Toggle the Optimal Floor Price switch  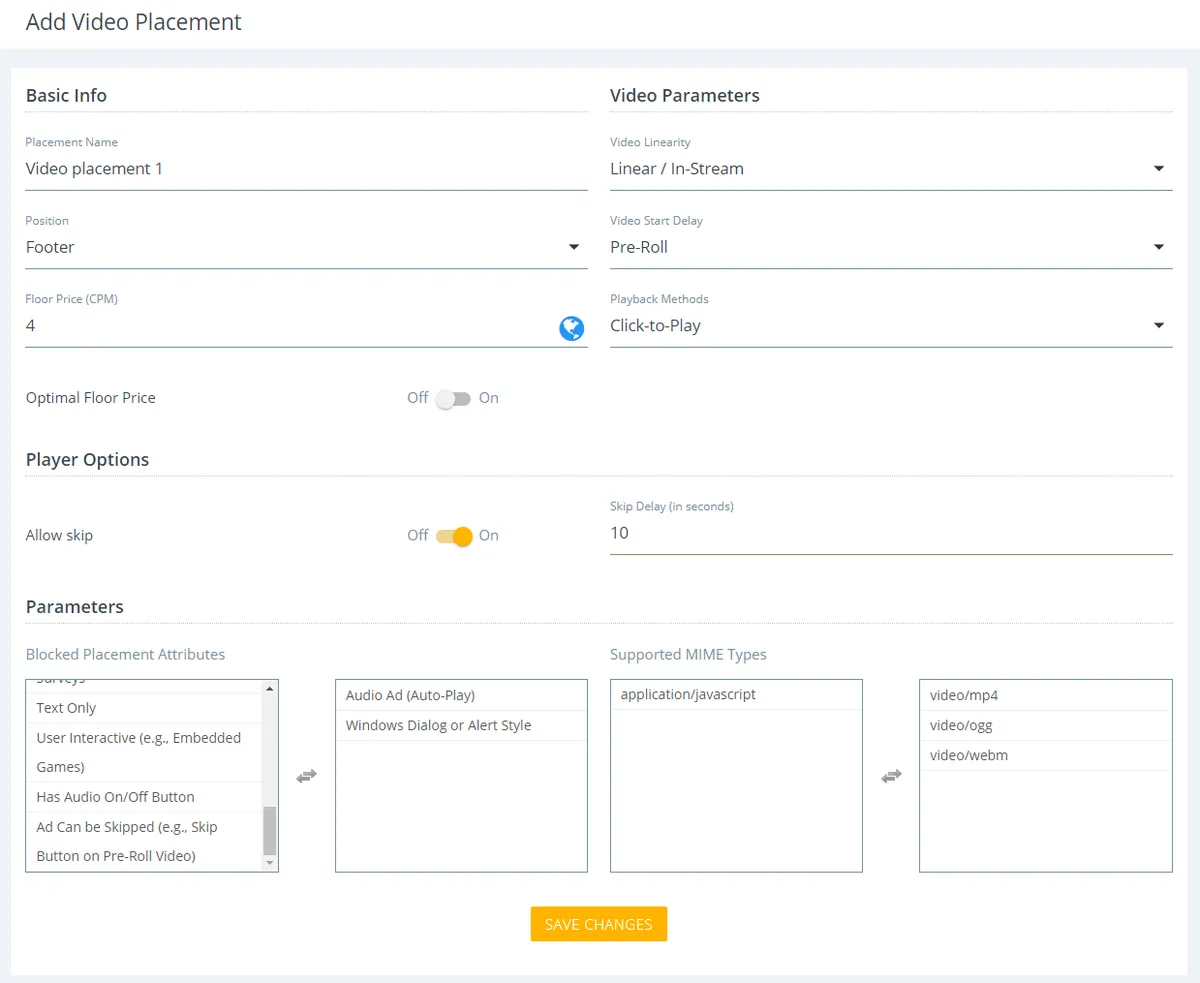[x=453, y=398]
